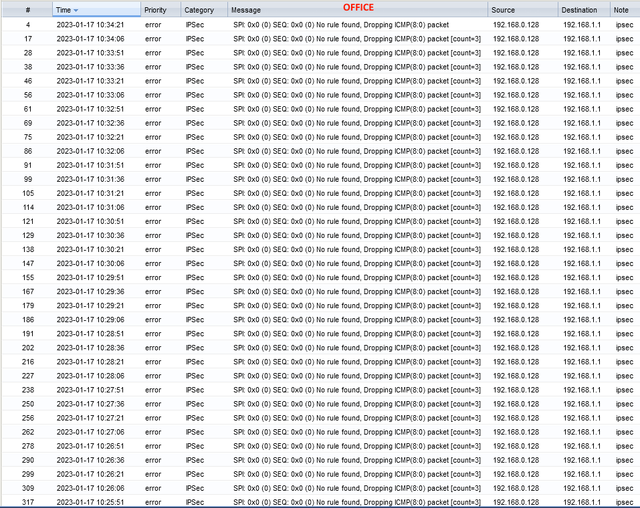
Task: Click the ipsec note in row 147
Action: (624, 264)
